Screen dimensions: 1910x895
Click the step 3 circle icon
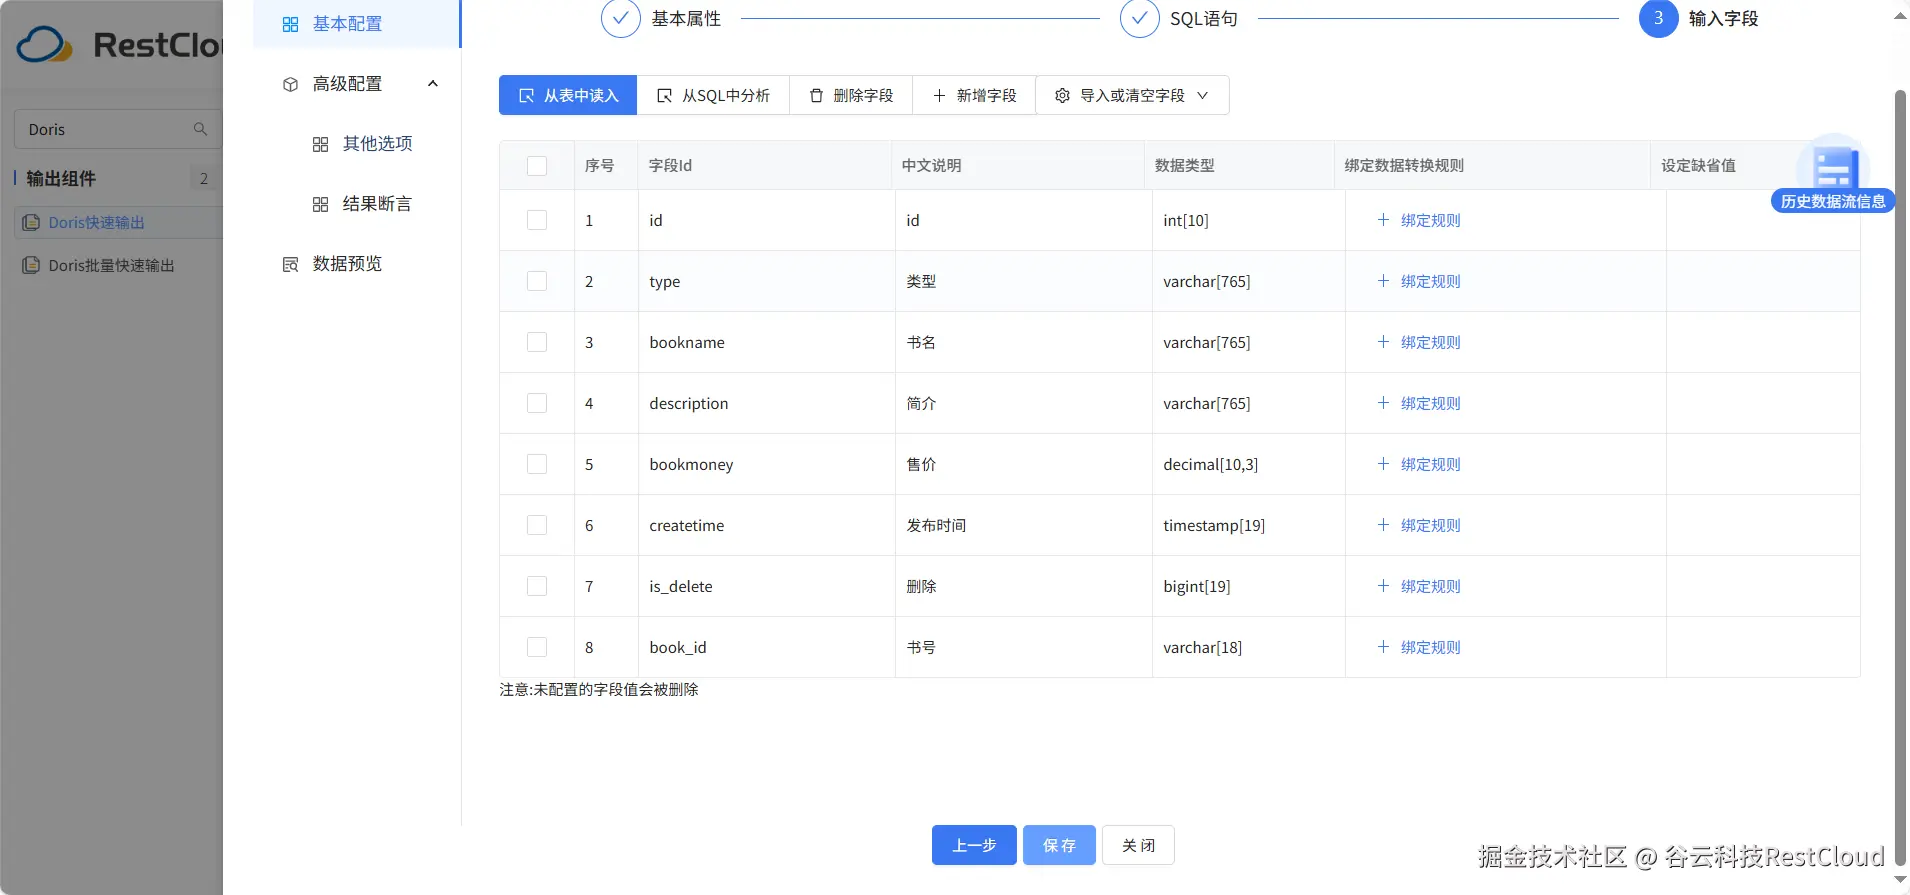click(1658, 18)
